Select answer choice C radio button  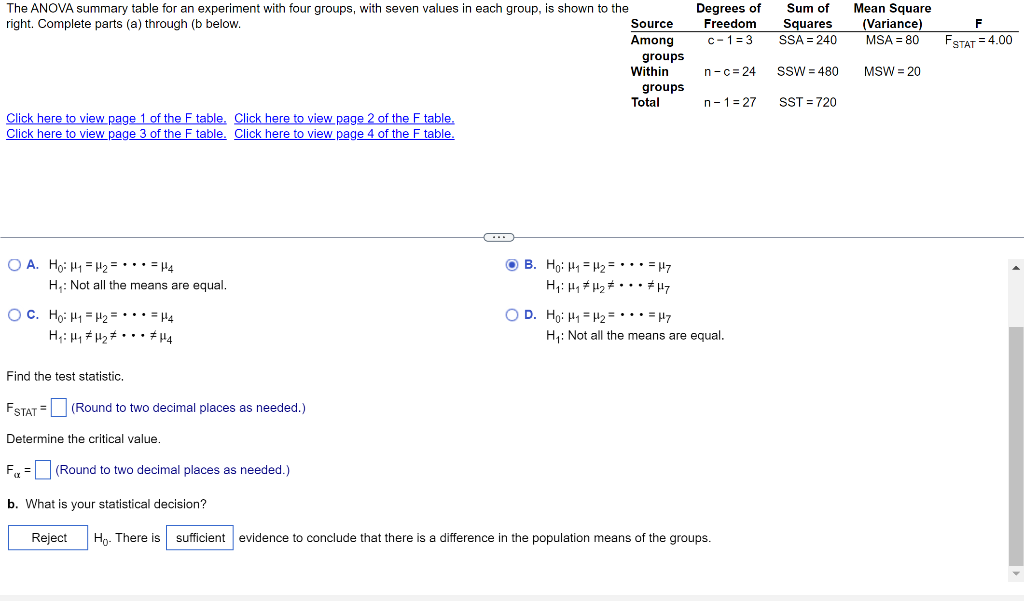coord(14,314)
